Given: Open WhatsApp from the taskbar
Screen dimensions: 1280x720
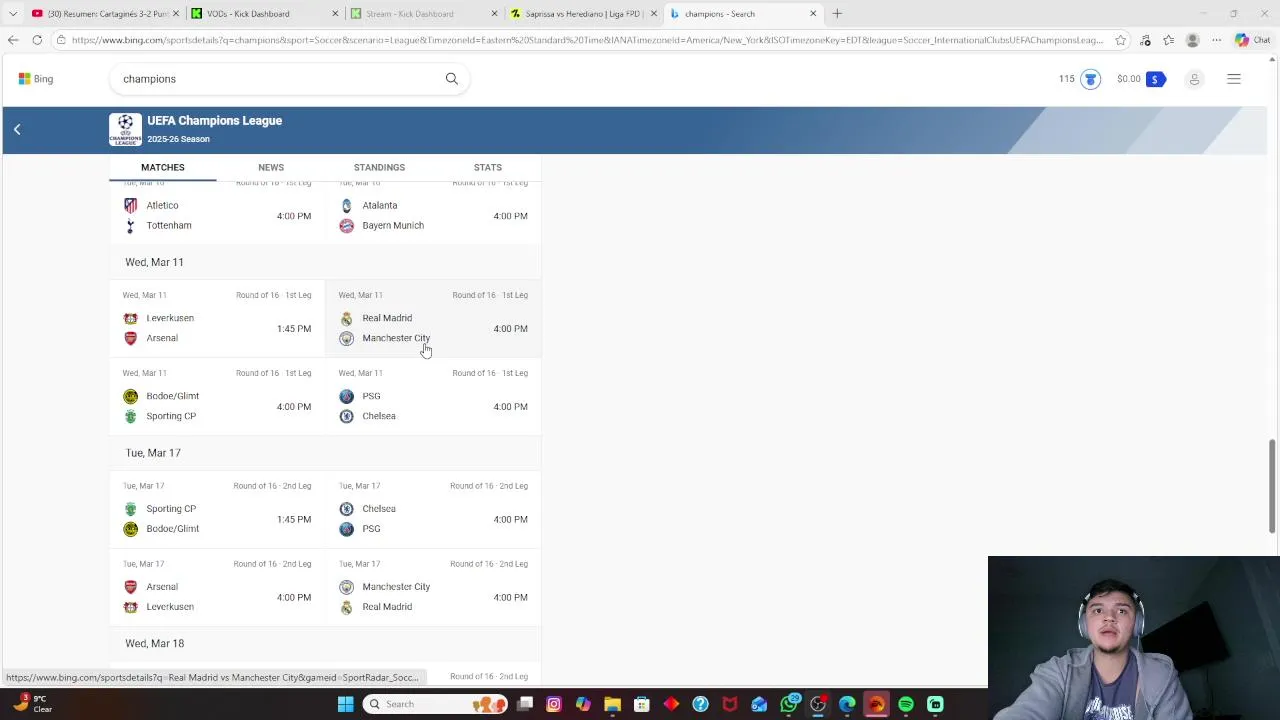Looking at the screenshot, I should click(x=789, y=704).
